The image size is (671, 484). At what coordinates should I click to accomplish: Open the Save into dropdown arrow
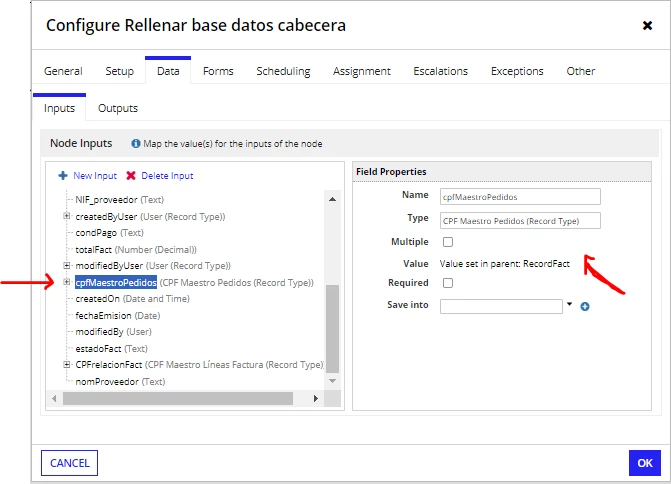pyautogui.click(x=569, y=304)
